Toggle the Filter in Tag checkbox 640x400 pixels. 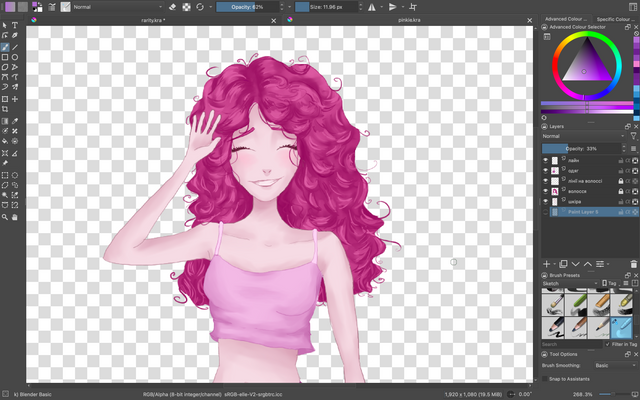pos(608,344)
